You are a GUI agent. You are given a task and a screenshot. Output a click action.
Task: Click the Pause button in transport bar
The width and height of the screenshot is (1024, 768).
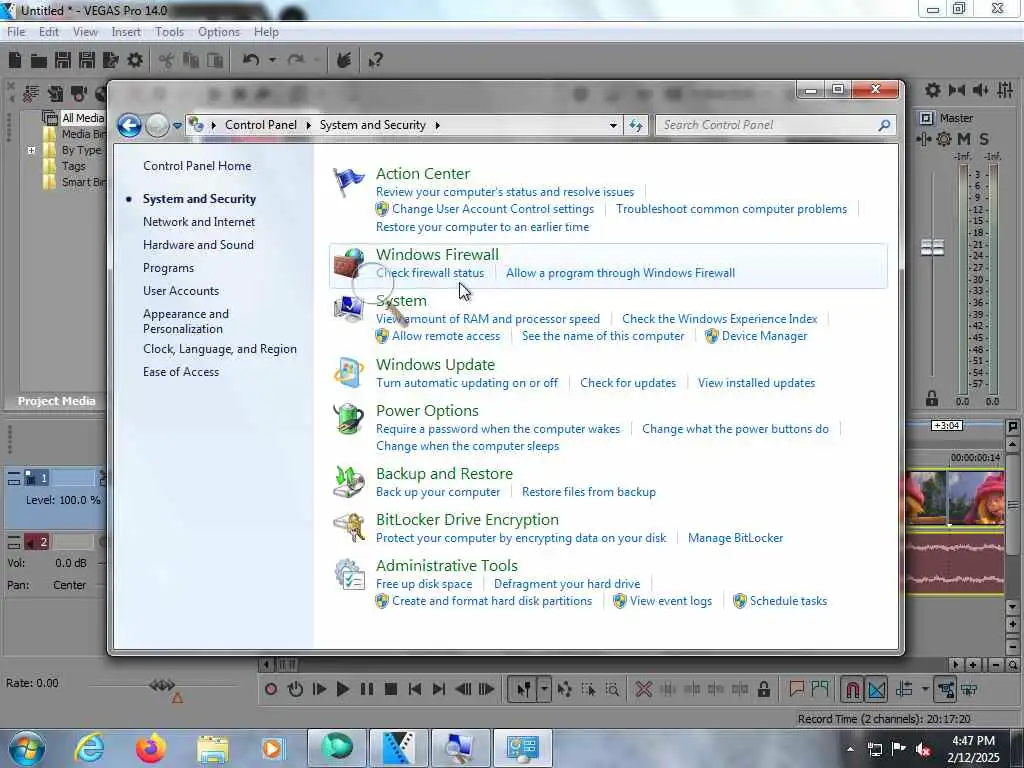367,689
